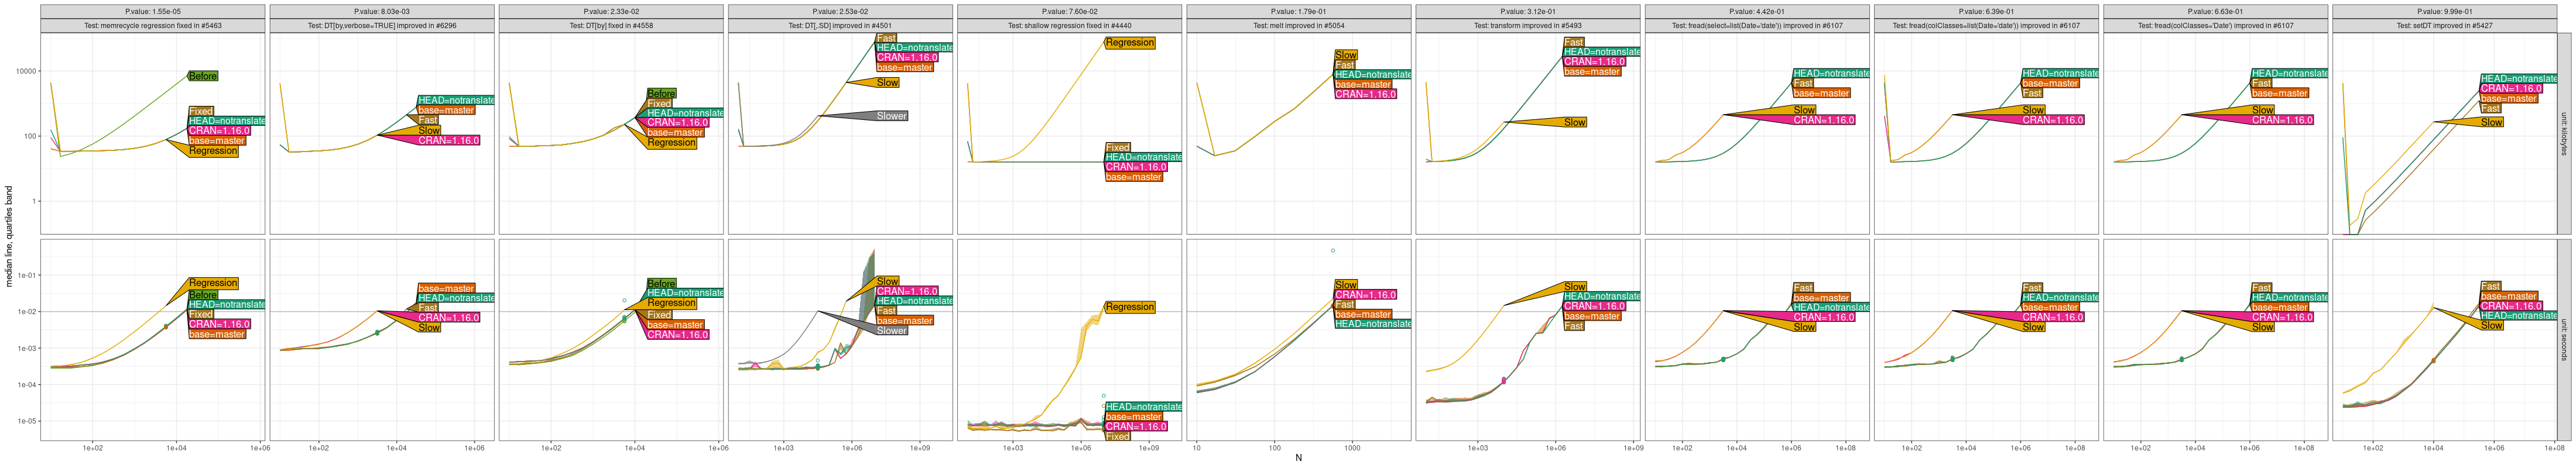Click gray 'Slower' label in DT[,.SD] kilobytes panel
Viewport: 2576px width, 468px height.
[x=892, y=116]
